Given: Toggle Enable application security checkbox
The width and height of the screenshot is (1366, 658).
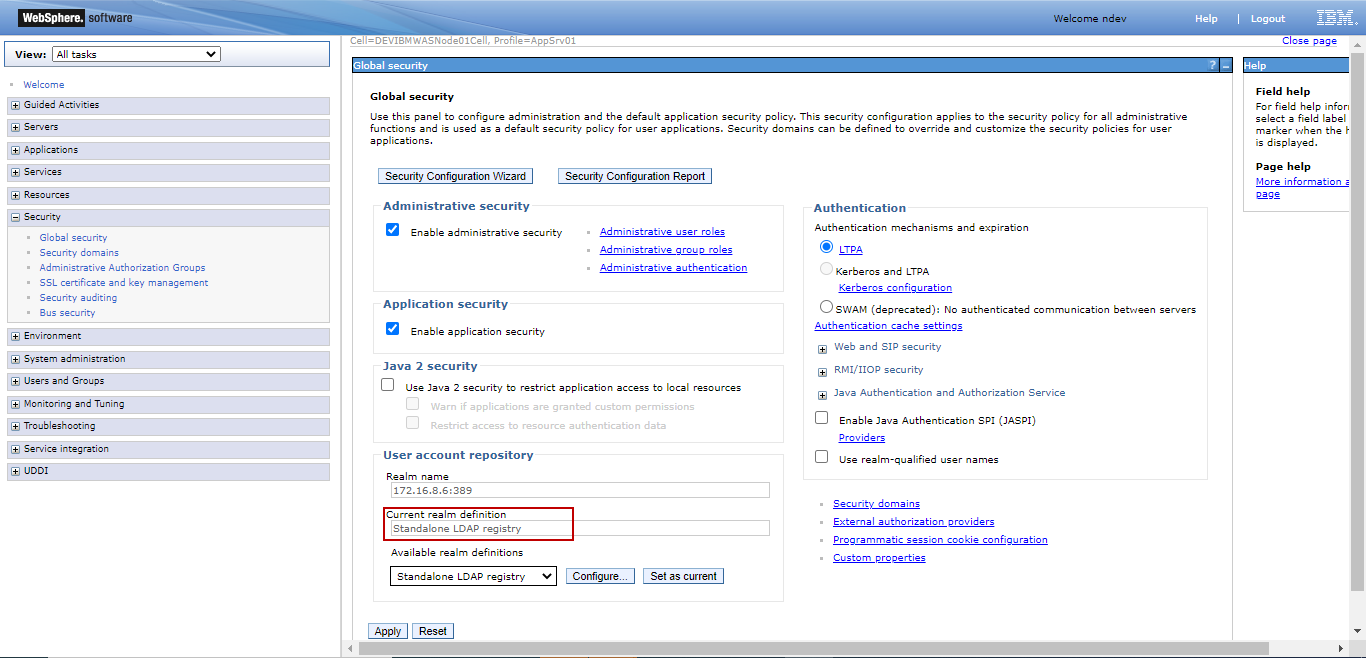Looking at the screenshot, I should coord(392,329).
